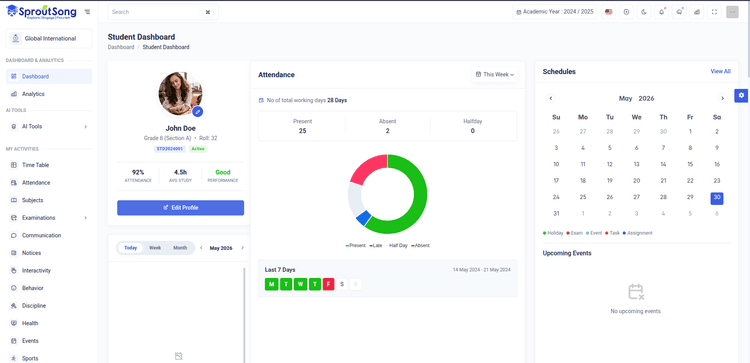Open Subjects in the sidebar
The height and width of the screenshot is (363, 750).
coord(49,200)
